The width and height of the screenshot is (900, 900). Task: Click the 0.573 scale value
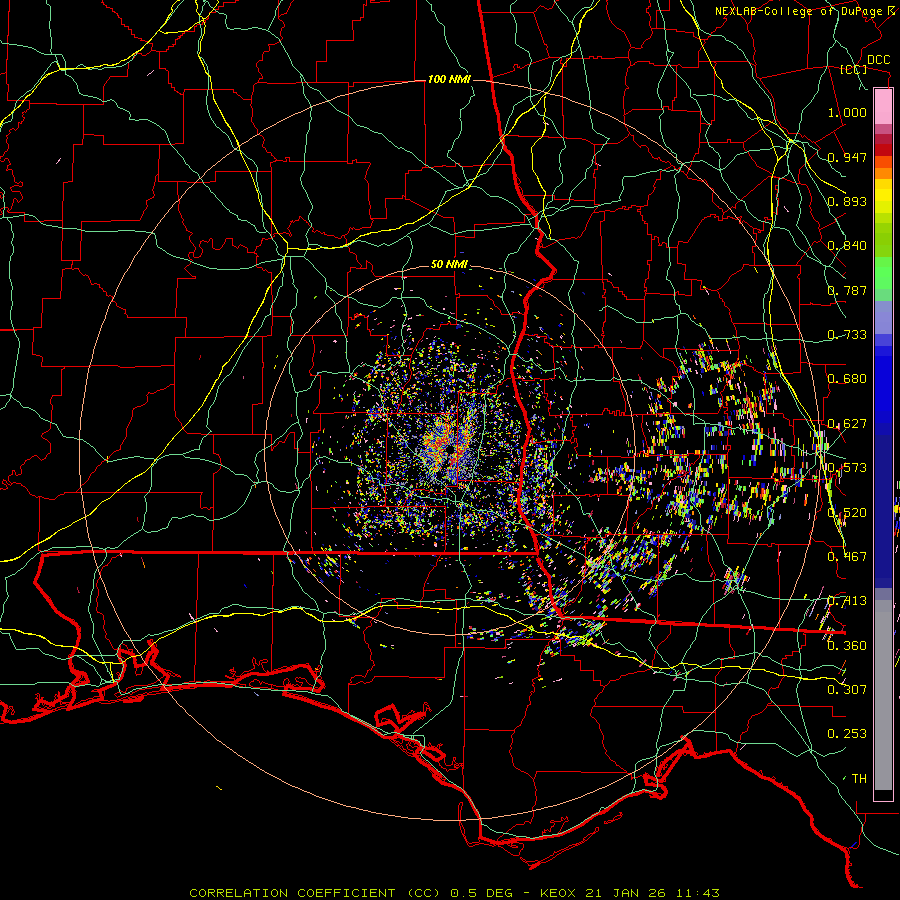pos(847,468)
